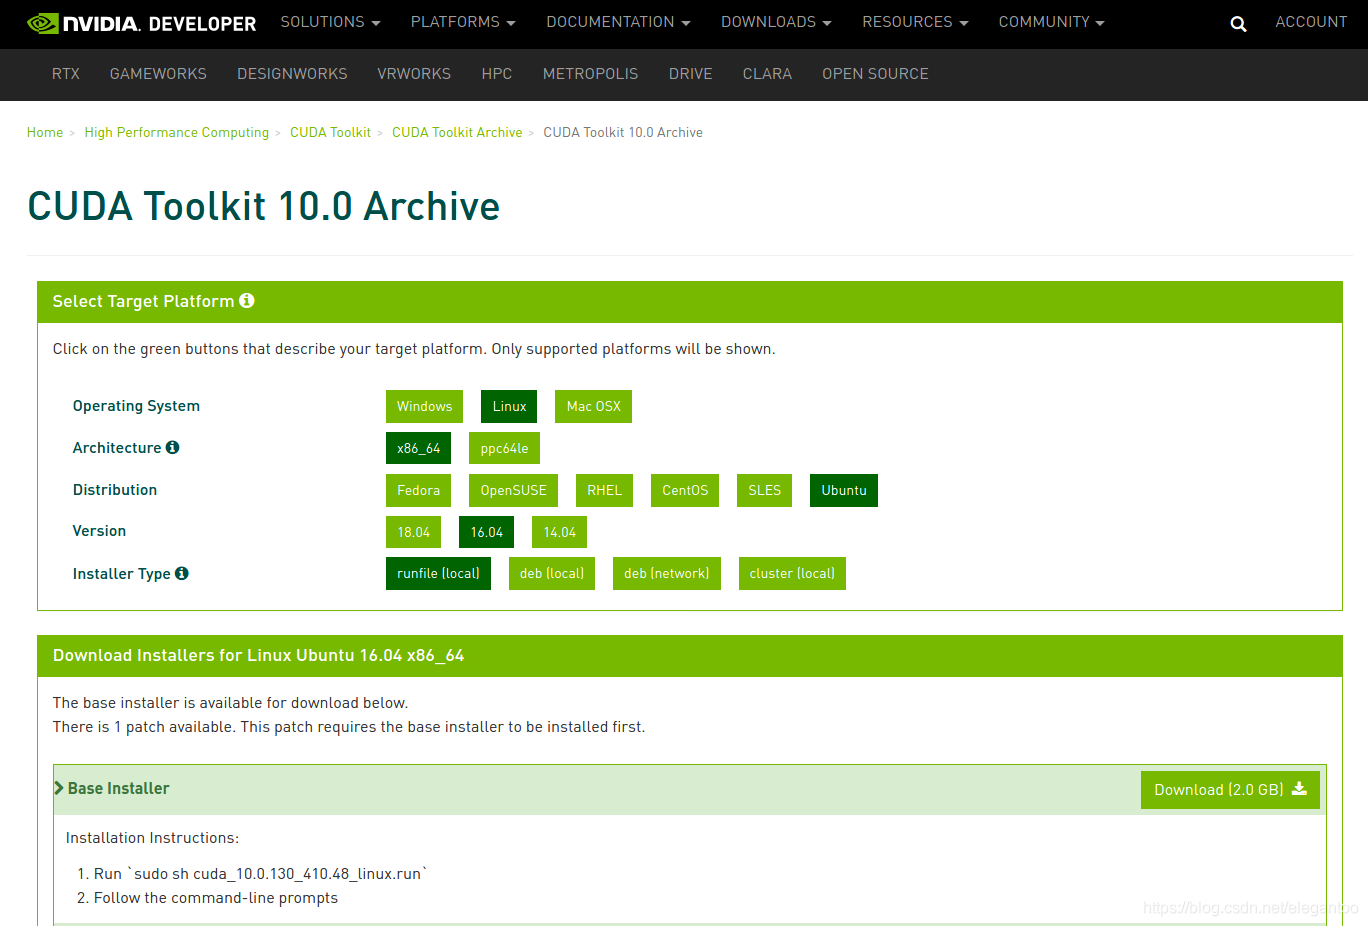Open High Performance Computing breadcrumb
The width and height of the screenshot is (1368, 926).
point(177,132)
